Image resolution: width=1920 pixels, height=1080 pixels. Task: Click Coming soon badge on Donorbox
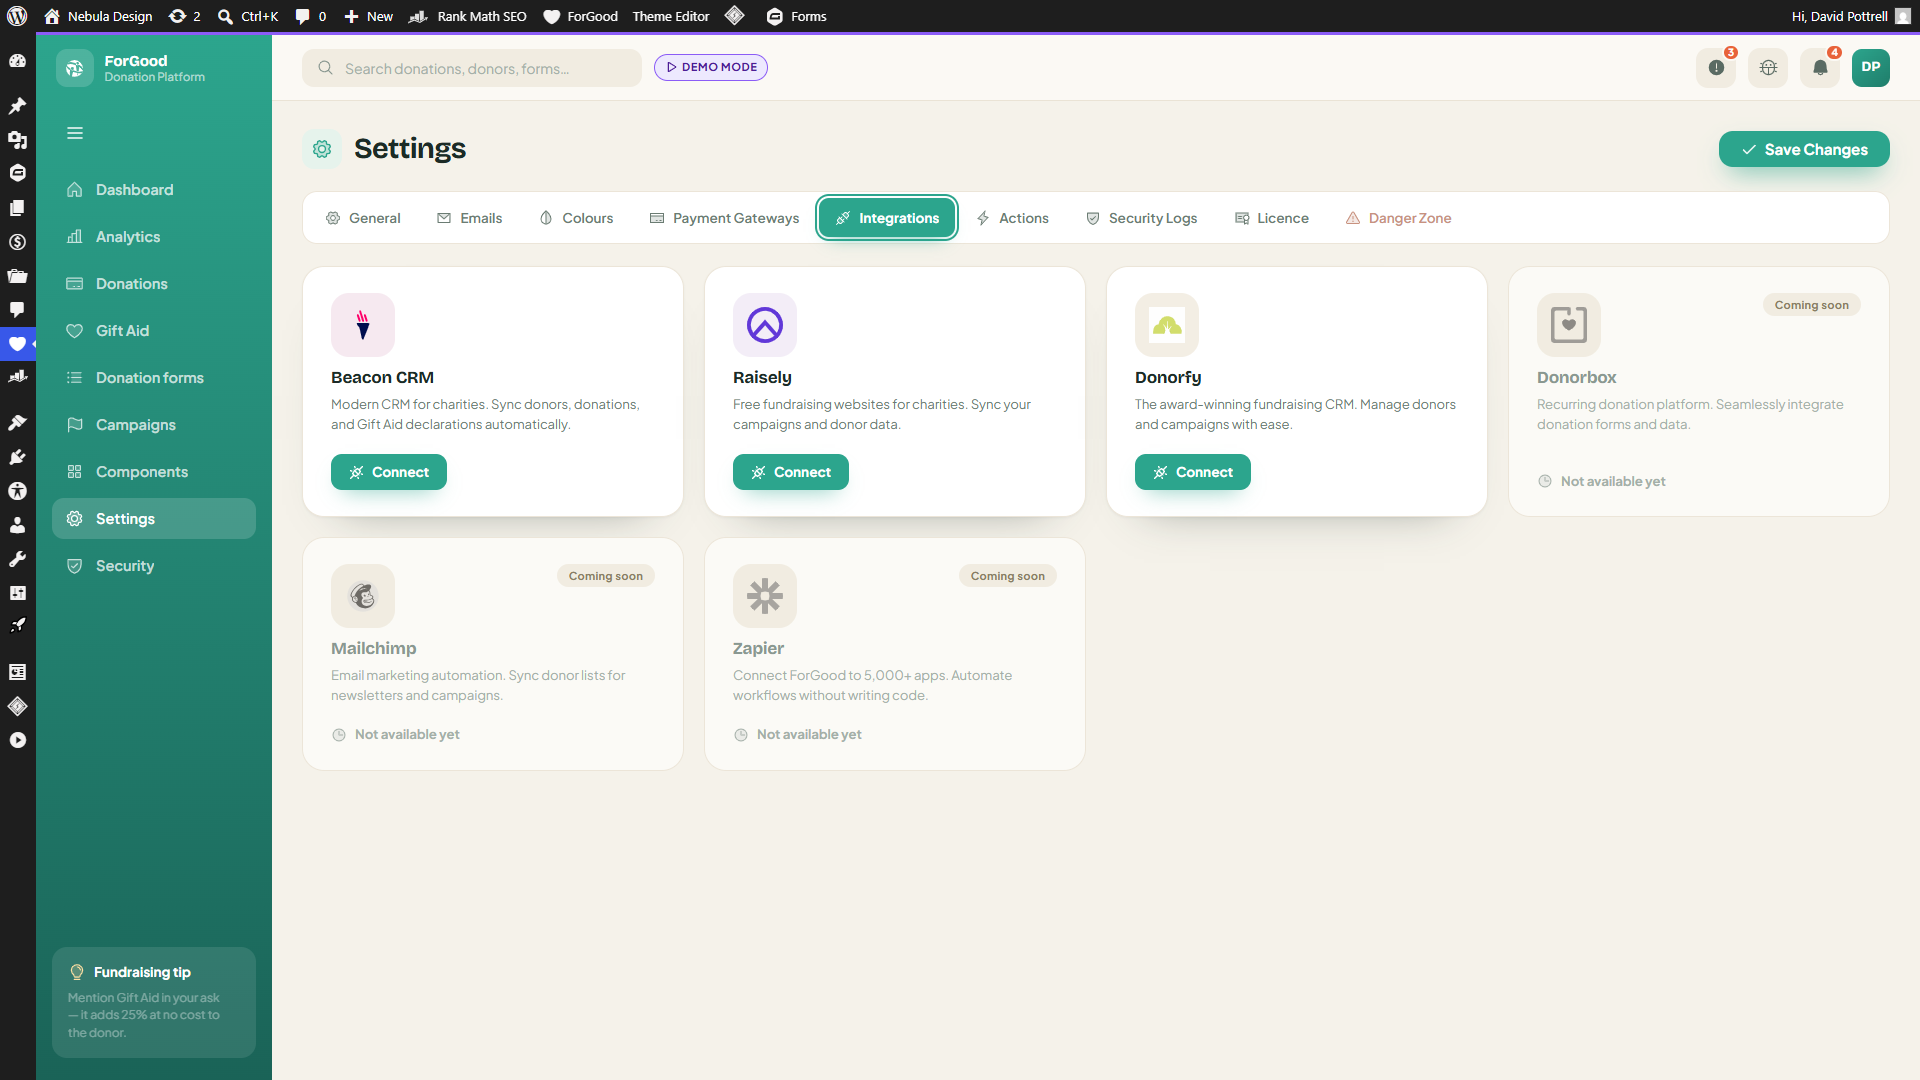tap(1811, 305)
